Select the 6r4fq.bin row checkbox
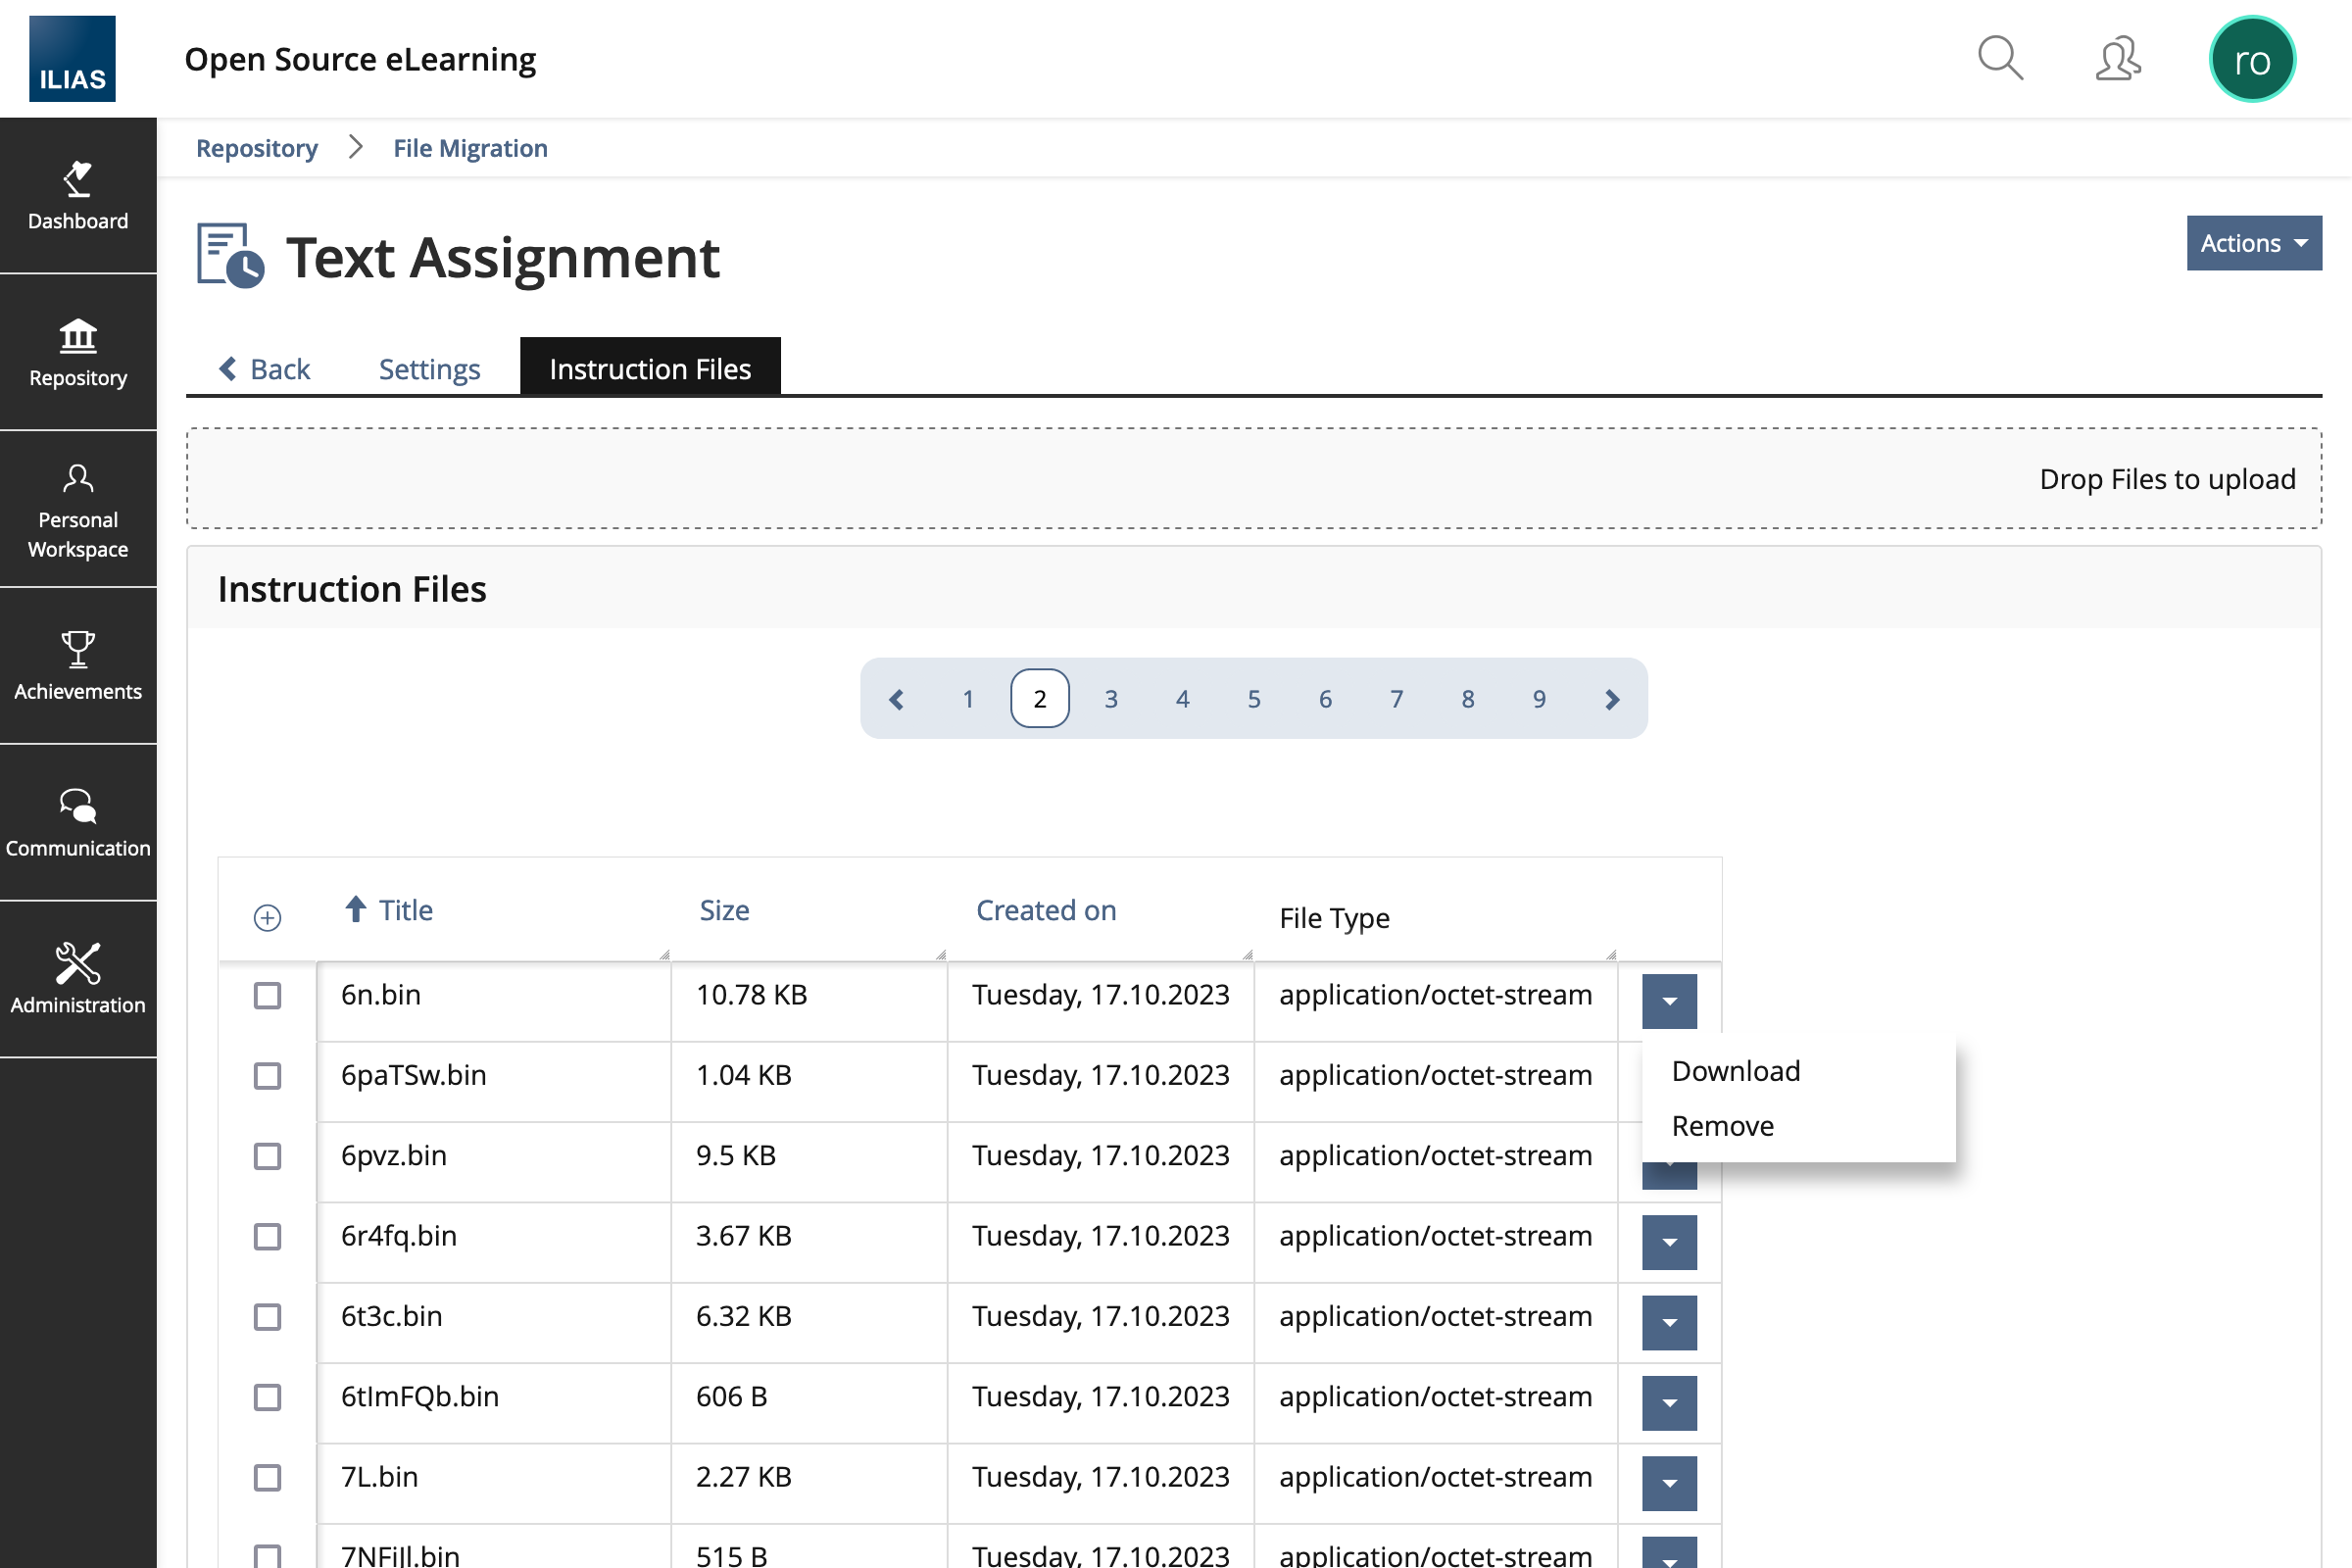Viewport: 2352px width, 1568px height. click(267, 1237)
